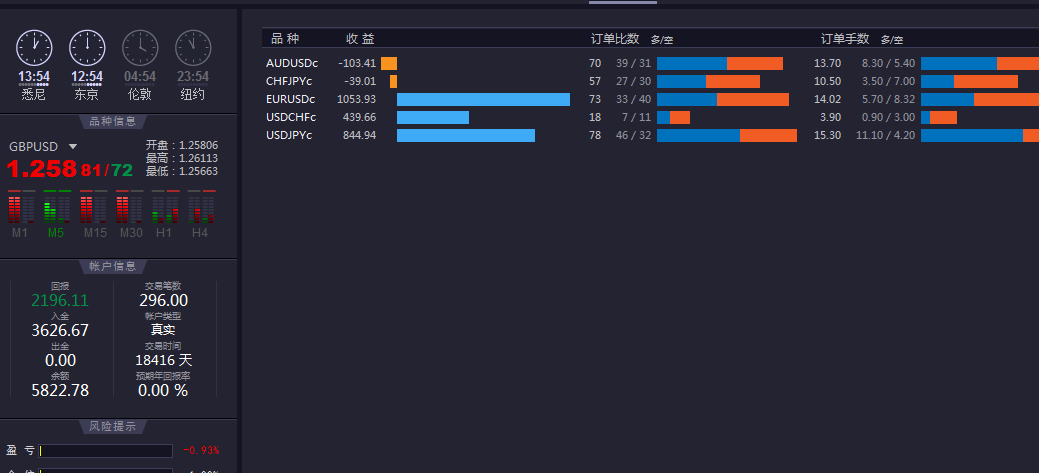Click the profit value 1053.93
Image resolution: width=1039 pixels, height=473 pixels.
pyautogui.click(x=356, y=99)
